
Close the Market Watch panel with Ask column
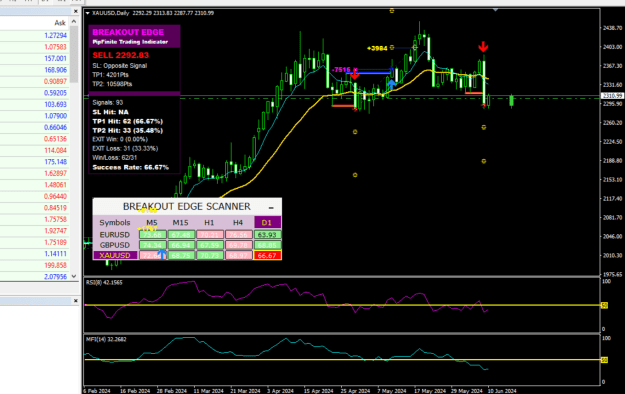click(76, 11)
